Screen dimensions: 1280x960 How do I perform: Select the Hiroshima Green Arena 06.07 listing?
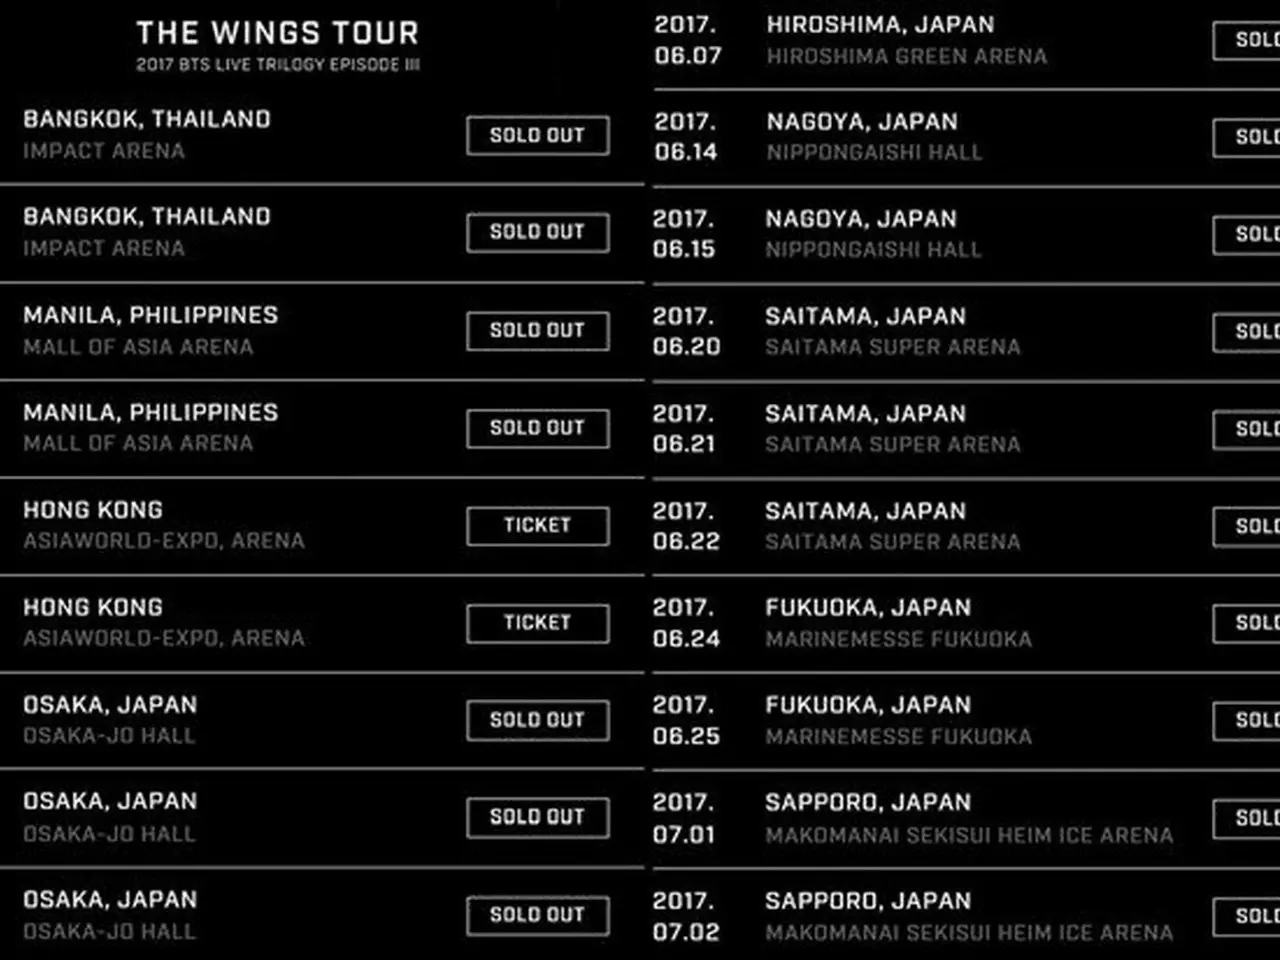[x=966, y=40]
